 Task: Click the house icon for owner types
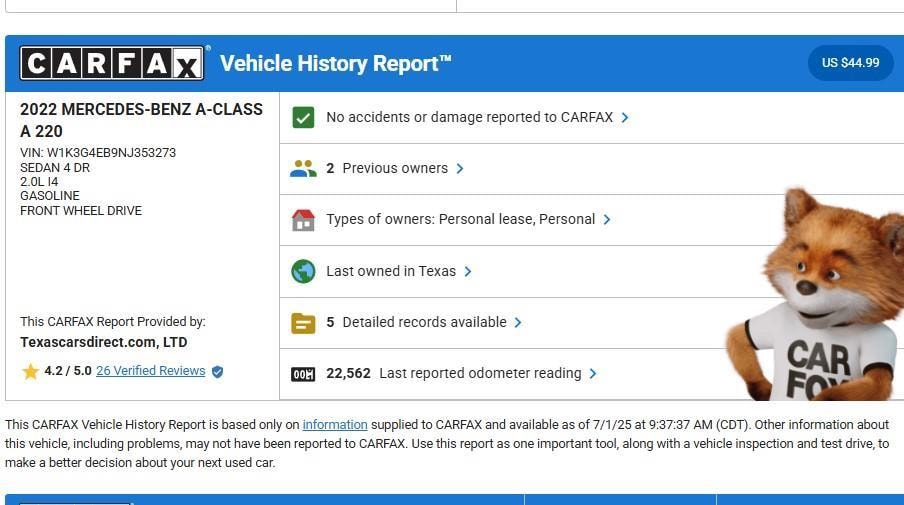coord(303,220)
